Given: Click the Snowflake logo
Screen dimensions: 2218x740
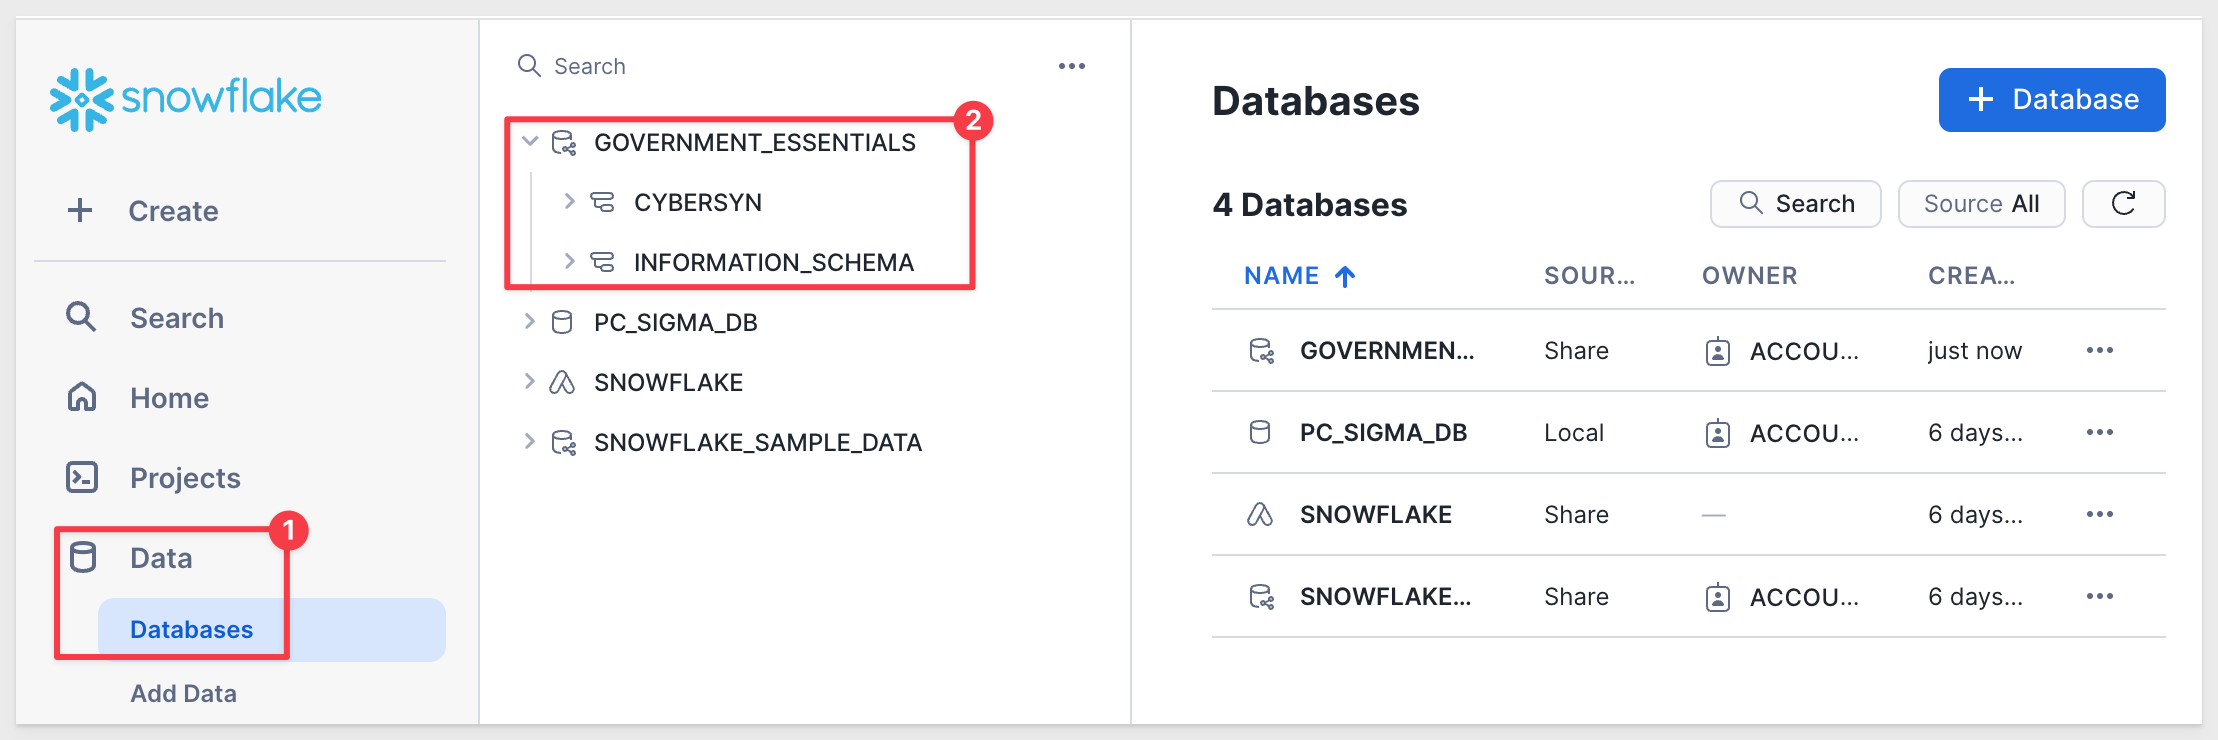Looking at the screenshot, I should (186, 99).
